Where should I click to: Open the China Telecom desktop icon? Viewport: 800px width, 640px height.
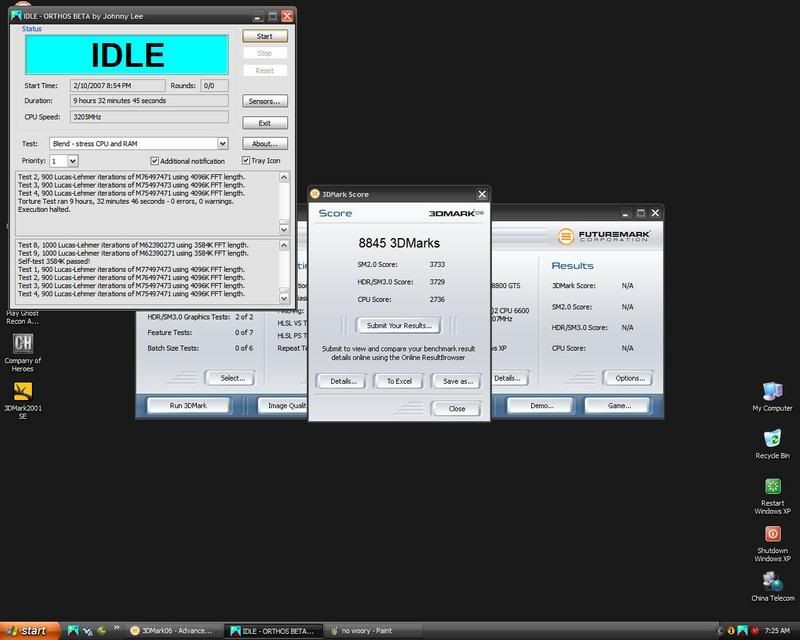pos(771,581)
